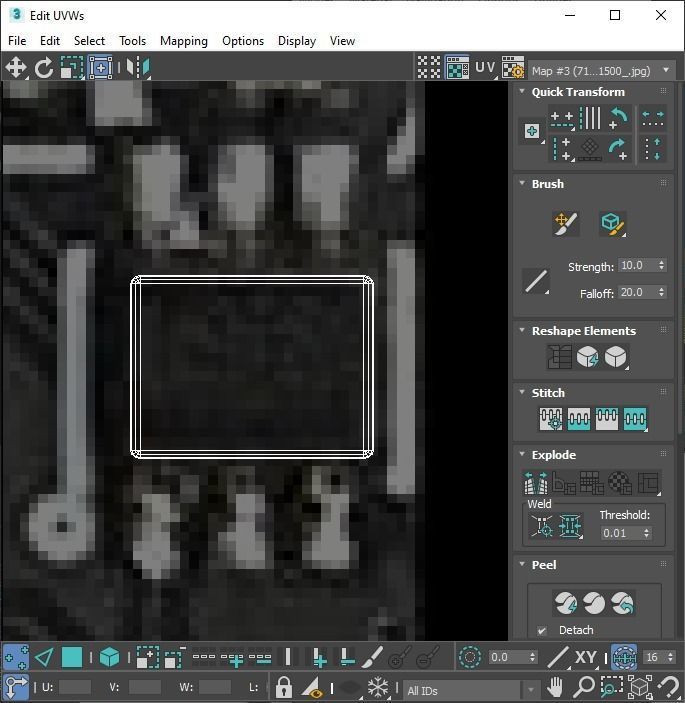Click Quick Peel icon

[x=566, y=603]
